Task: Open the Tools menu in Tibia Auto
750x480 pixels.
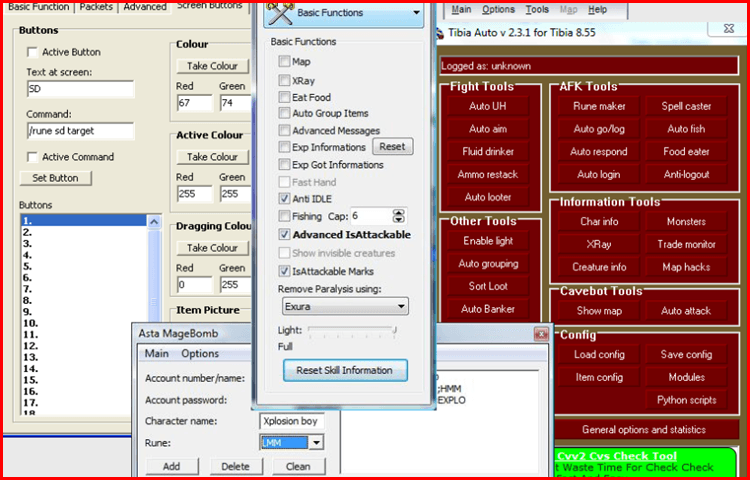Action: (x=537, y=10)
